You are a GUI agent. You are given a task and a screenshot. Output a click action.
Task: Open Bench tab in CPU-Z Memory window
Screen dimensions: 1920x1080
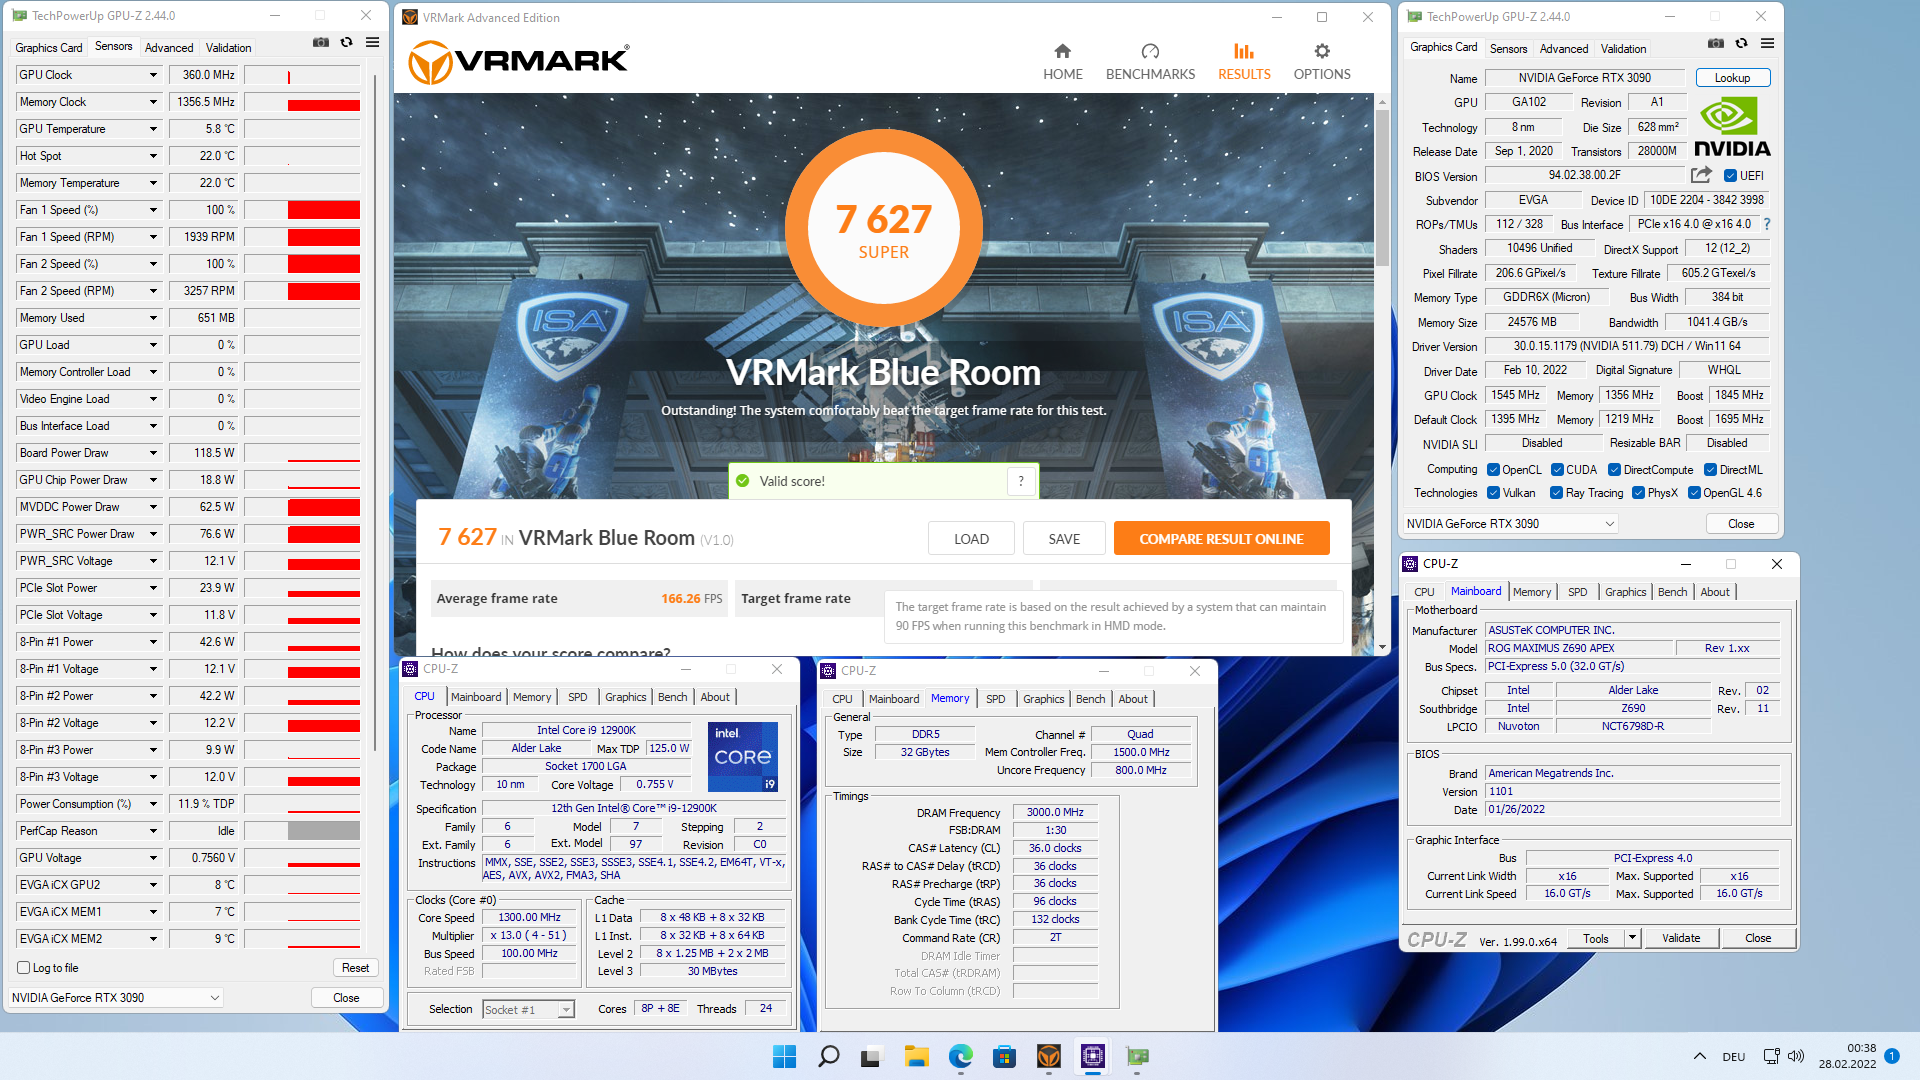[1090, 699]
